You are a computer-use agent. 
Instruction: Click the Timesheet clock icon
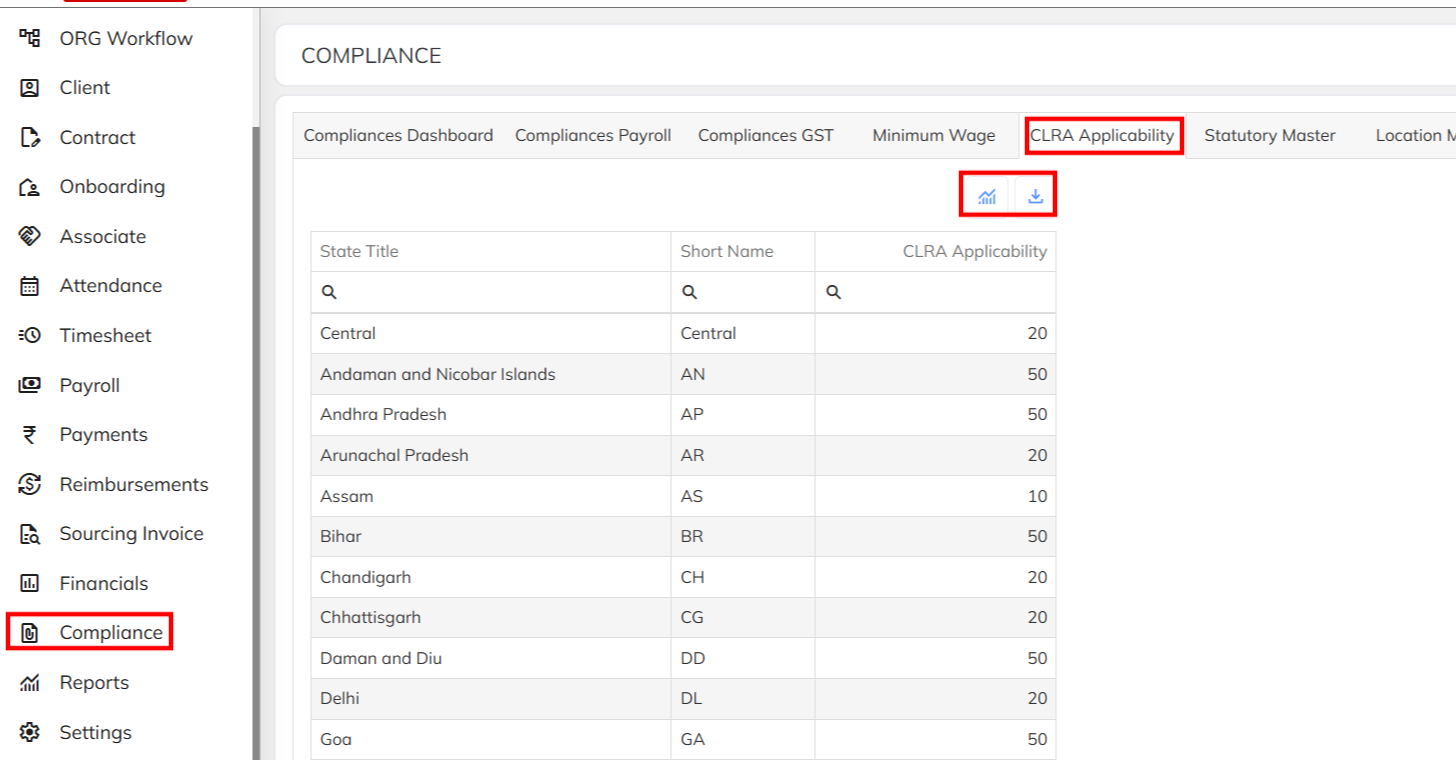coord(30,335)
